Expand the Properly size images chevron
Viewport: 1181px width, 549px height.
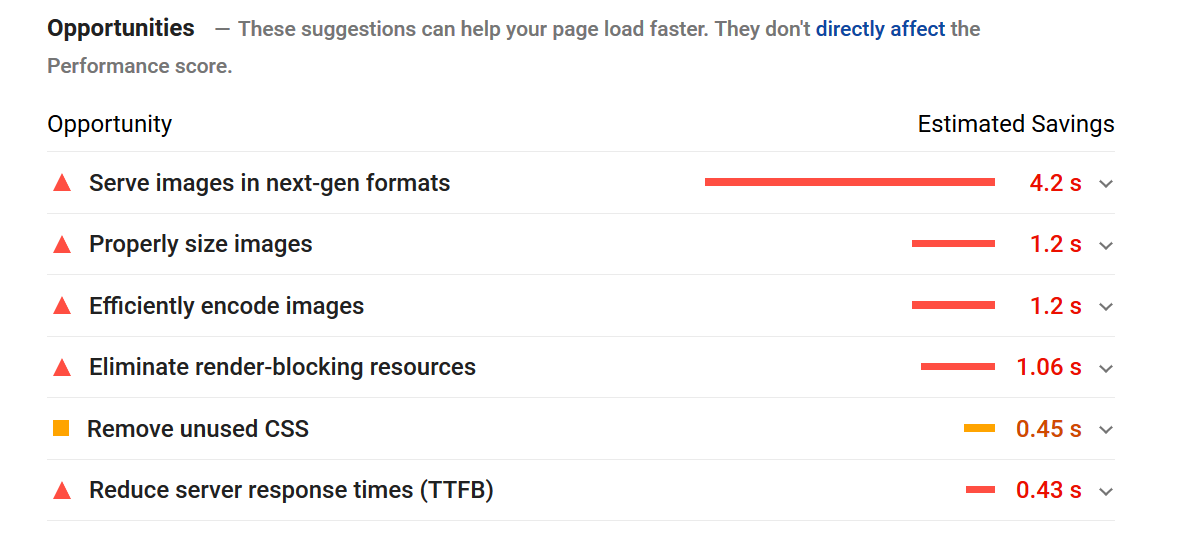pyautogui.click(x=1105, y=245)
